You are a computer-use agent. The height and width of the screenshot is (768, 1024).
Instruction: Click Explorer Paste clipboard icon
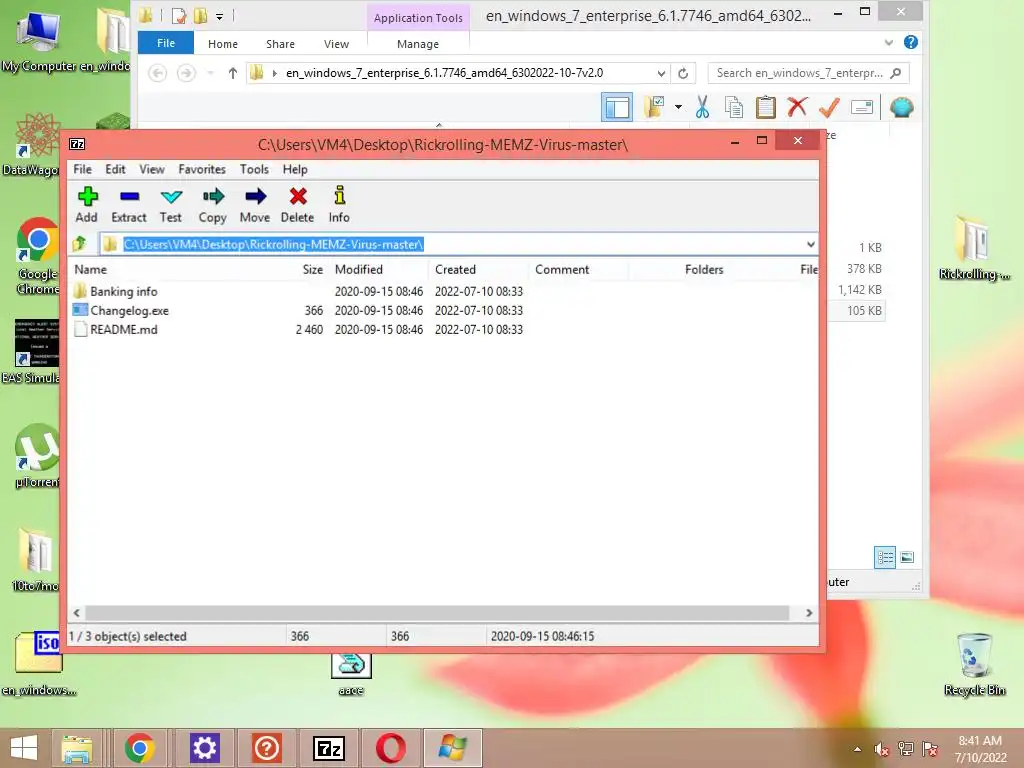click(x=765, y=107)
